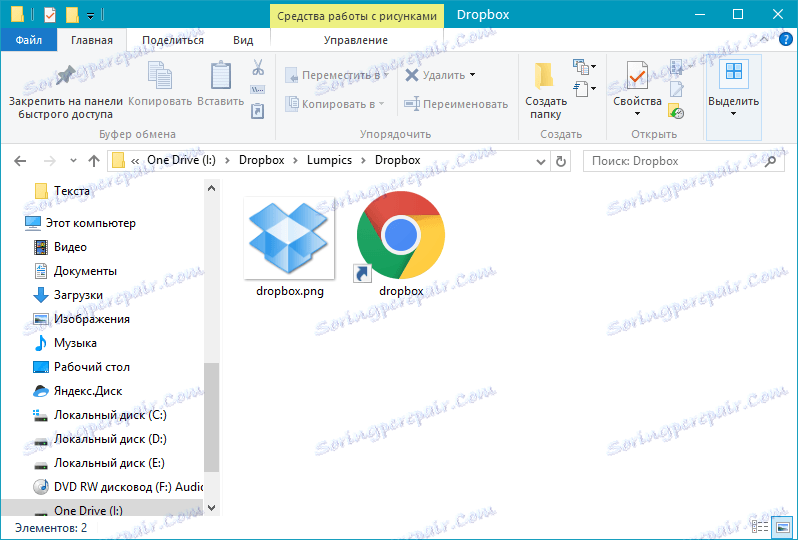This screenshot has height=540, width=798.
Task: Click the Refresh button next to address bar
Action: (560, 161)
